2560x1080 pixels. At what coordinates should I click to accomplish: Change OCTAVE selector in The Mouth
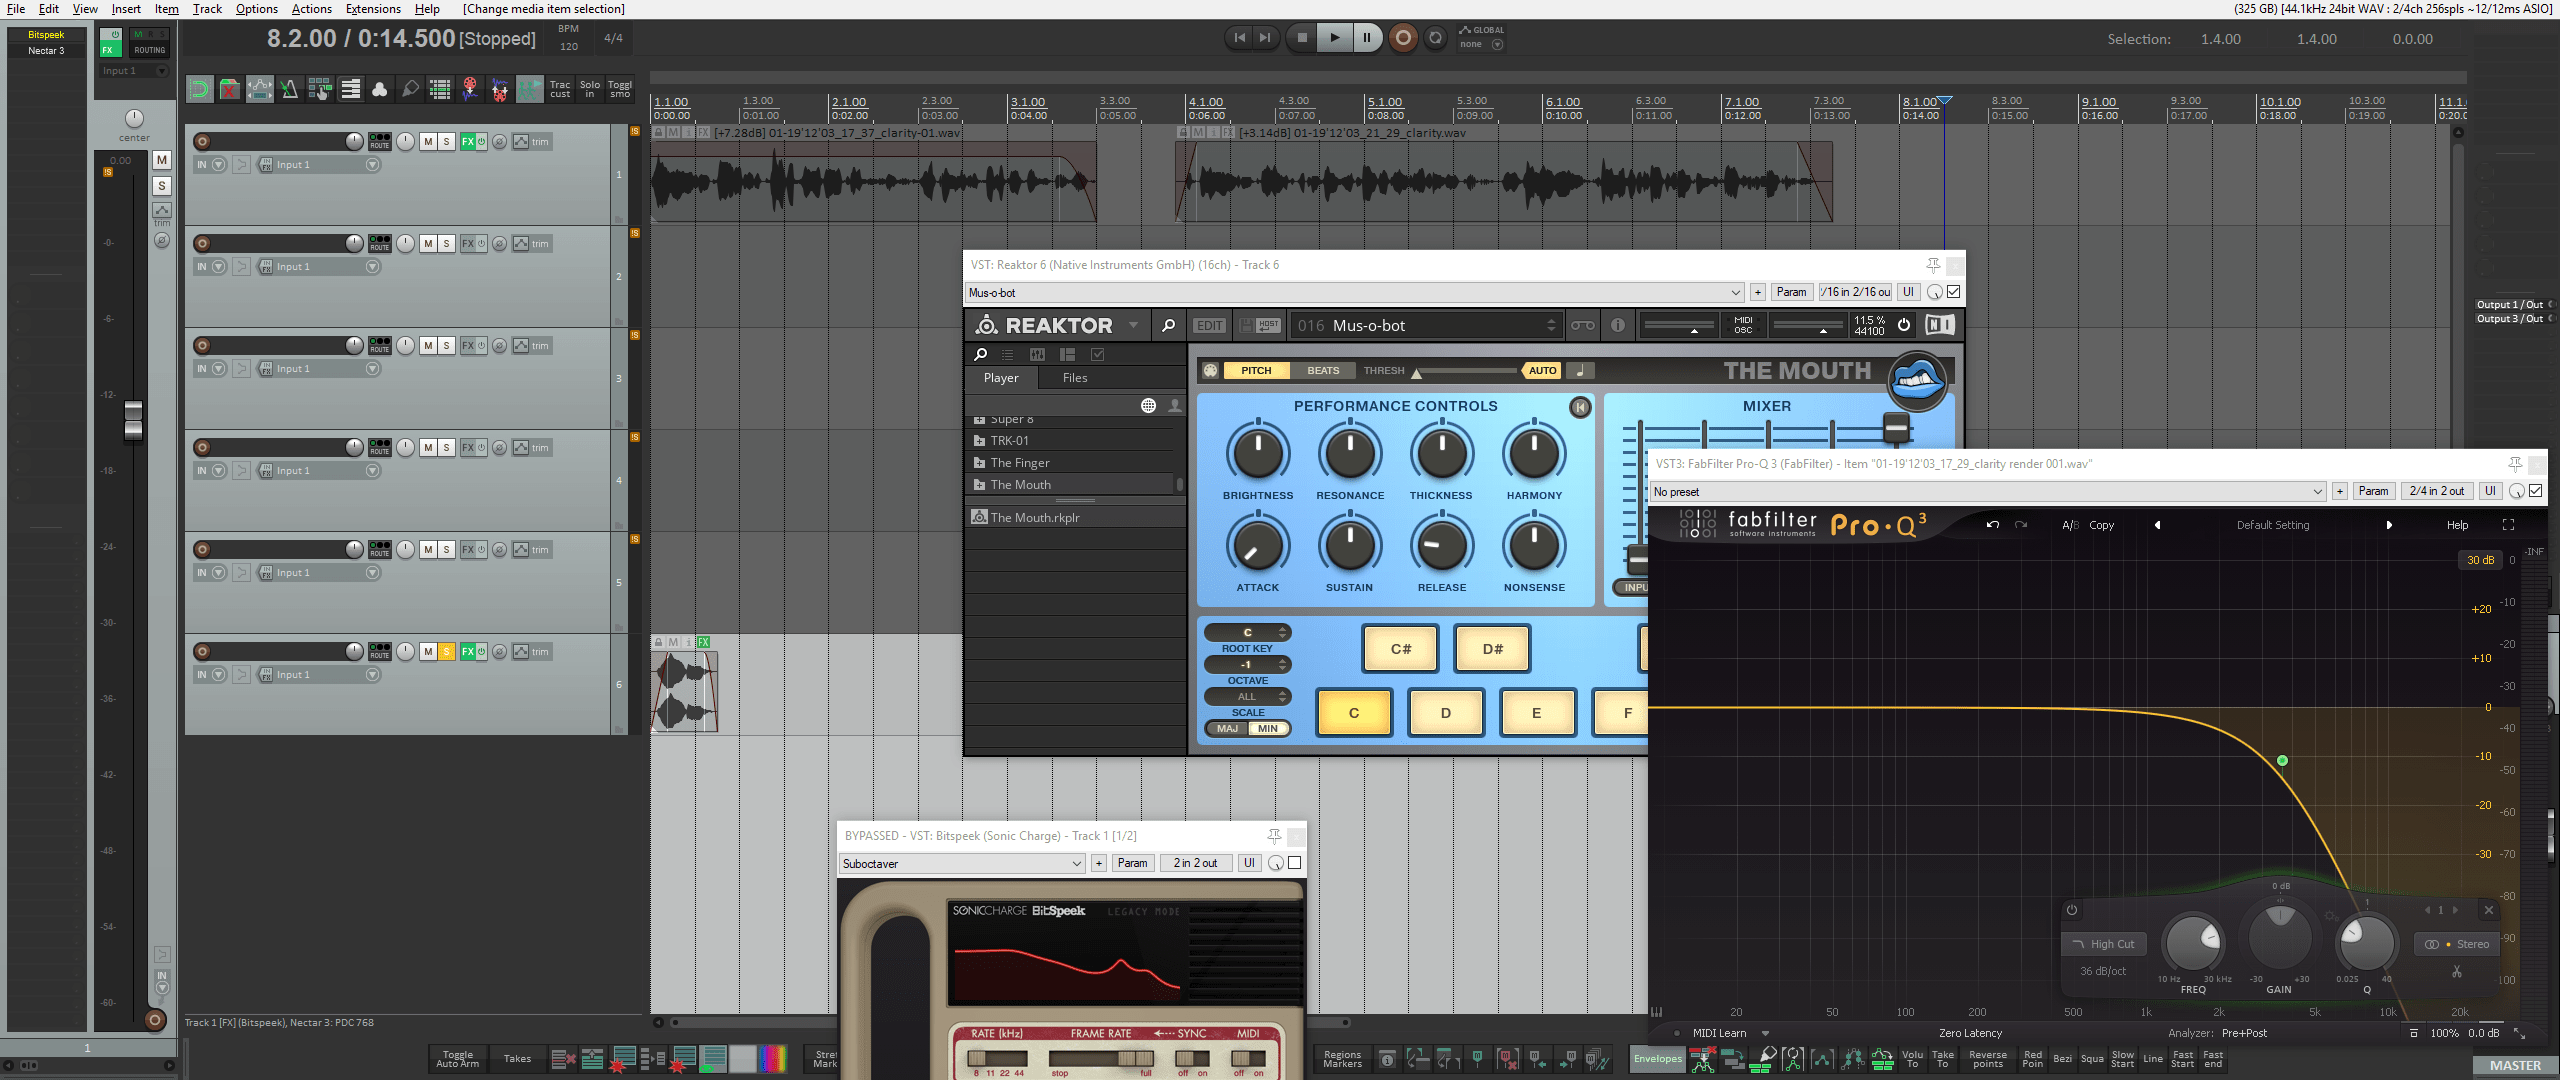pyautogui.click(x=1247, y=664)
